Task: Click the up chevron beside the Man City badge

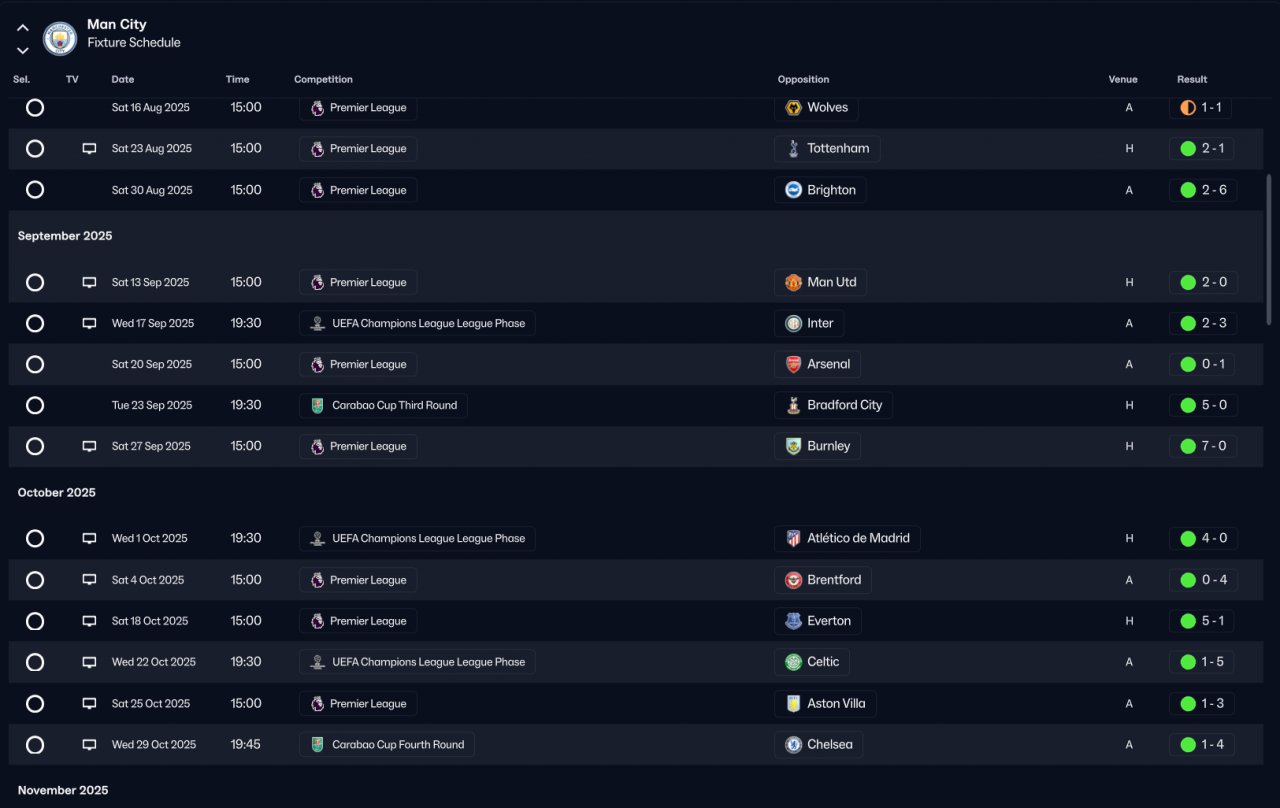Action: [23, 28]
